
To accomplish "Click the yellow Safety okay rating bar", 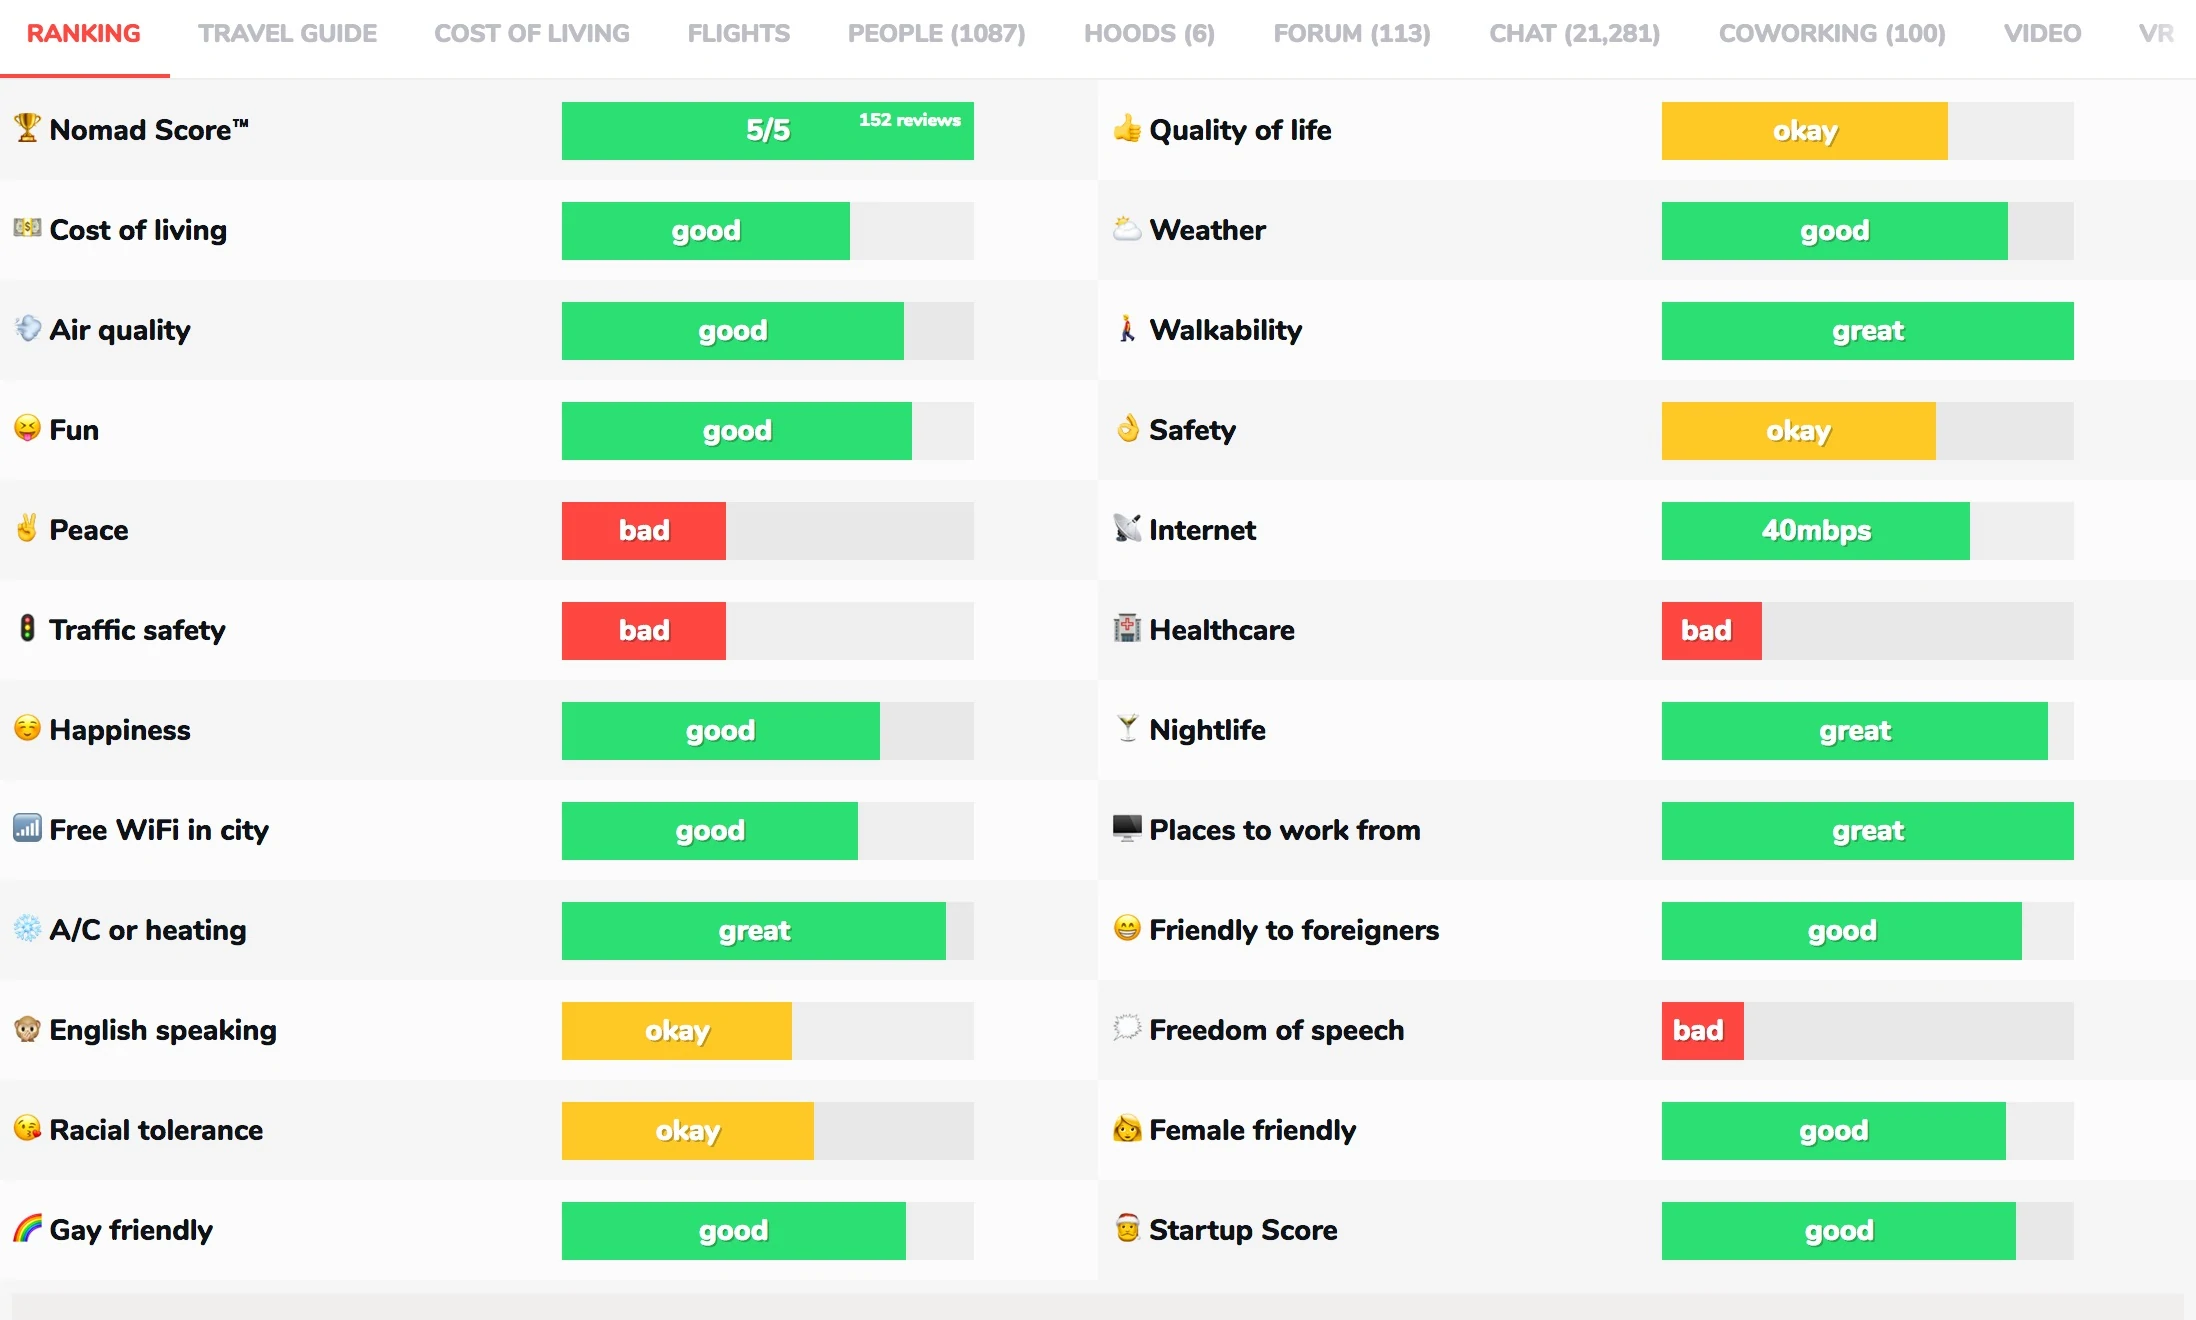I will [x=1798, y=431].
